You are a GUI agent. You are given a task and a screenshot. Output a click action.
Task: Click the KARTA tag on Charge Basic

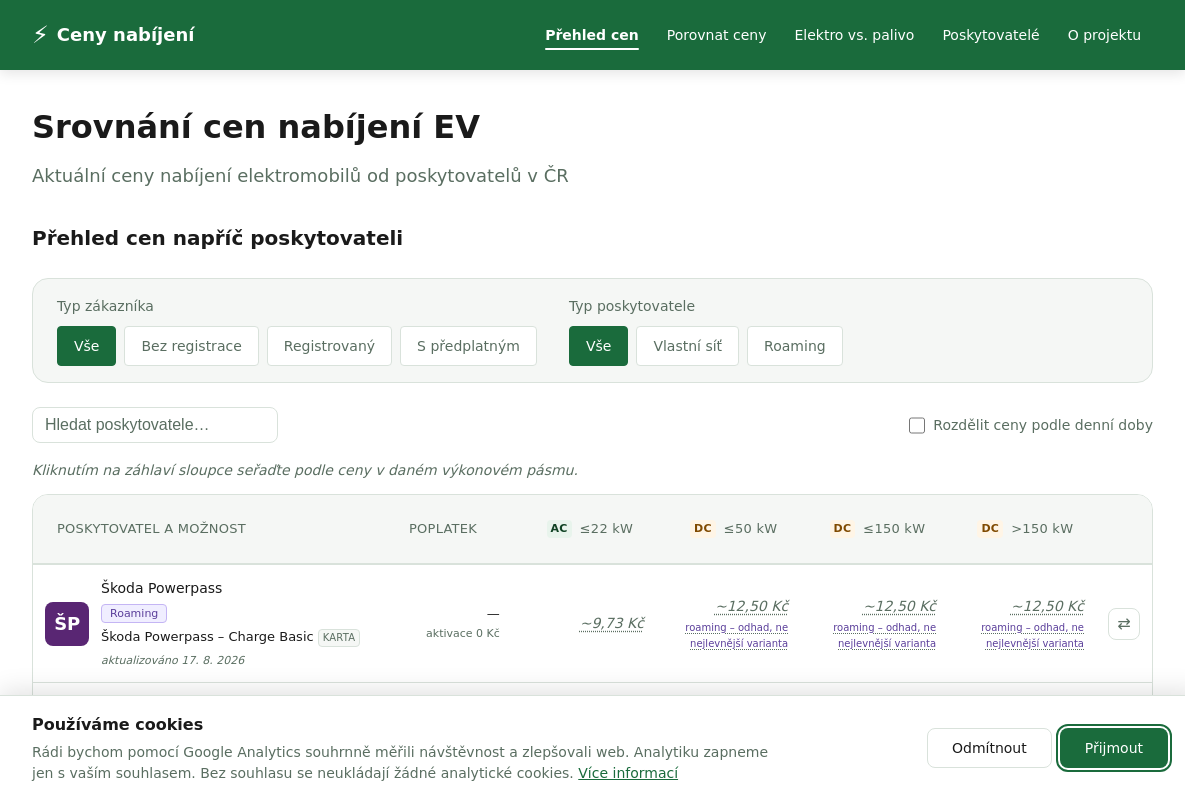(x=339, y=637)
